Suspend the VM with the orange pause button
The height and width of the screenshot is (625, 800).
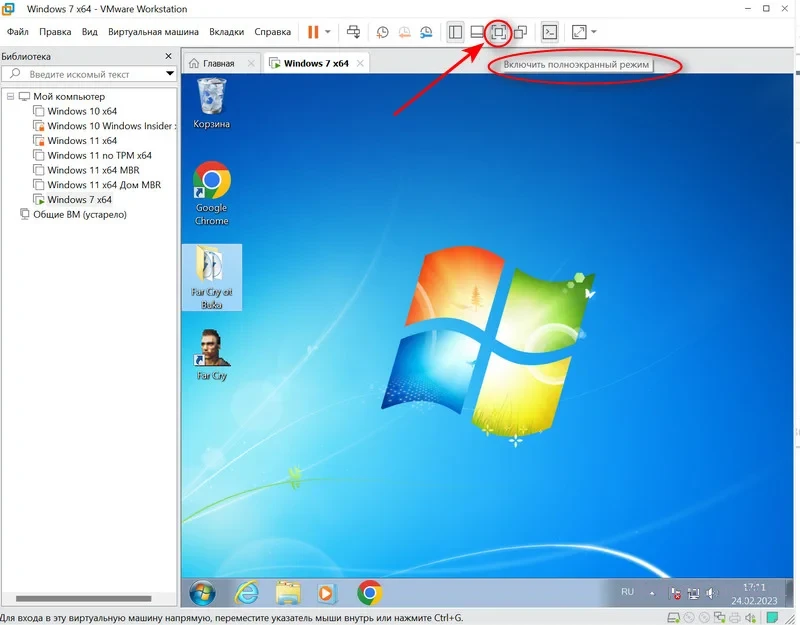point(313,32)
